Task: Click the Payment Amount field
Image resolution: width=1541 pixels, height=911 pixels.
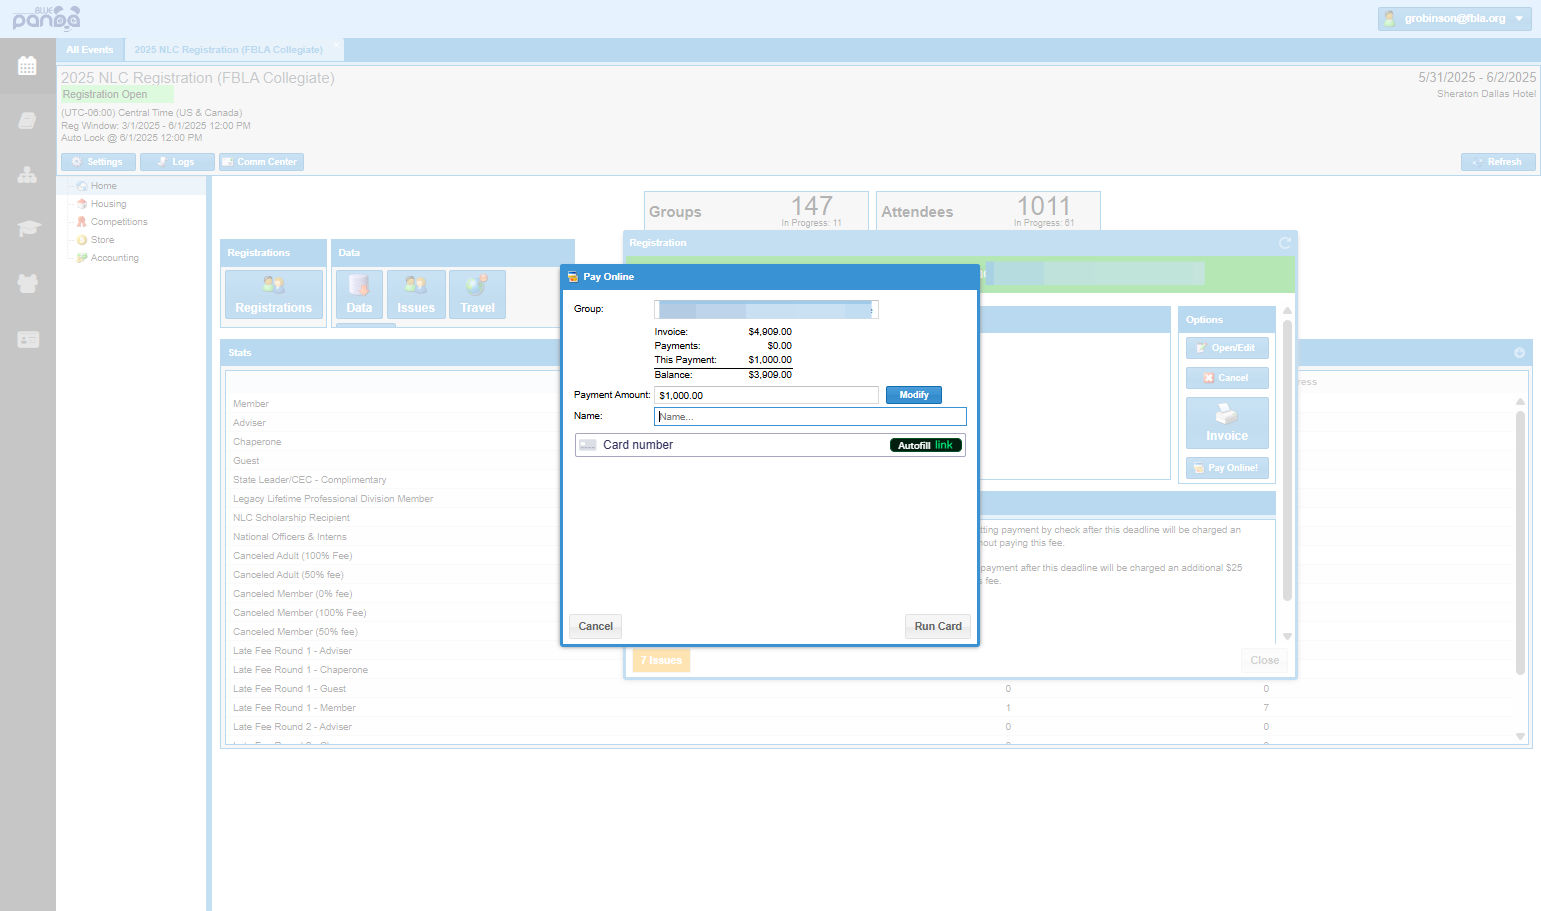Action: click(766, 395)
